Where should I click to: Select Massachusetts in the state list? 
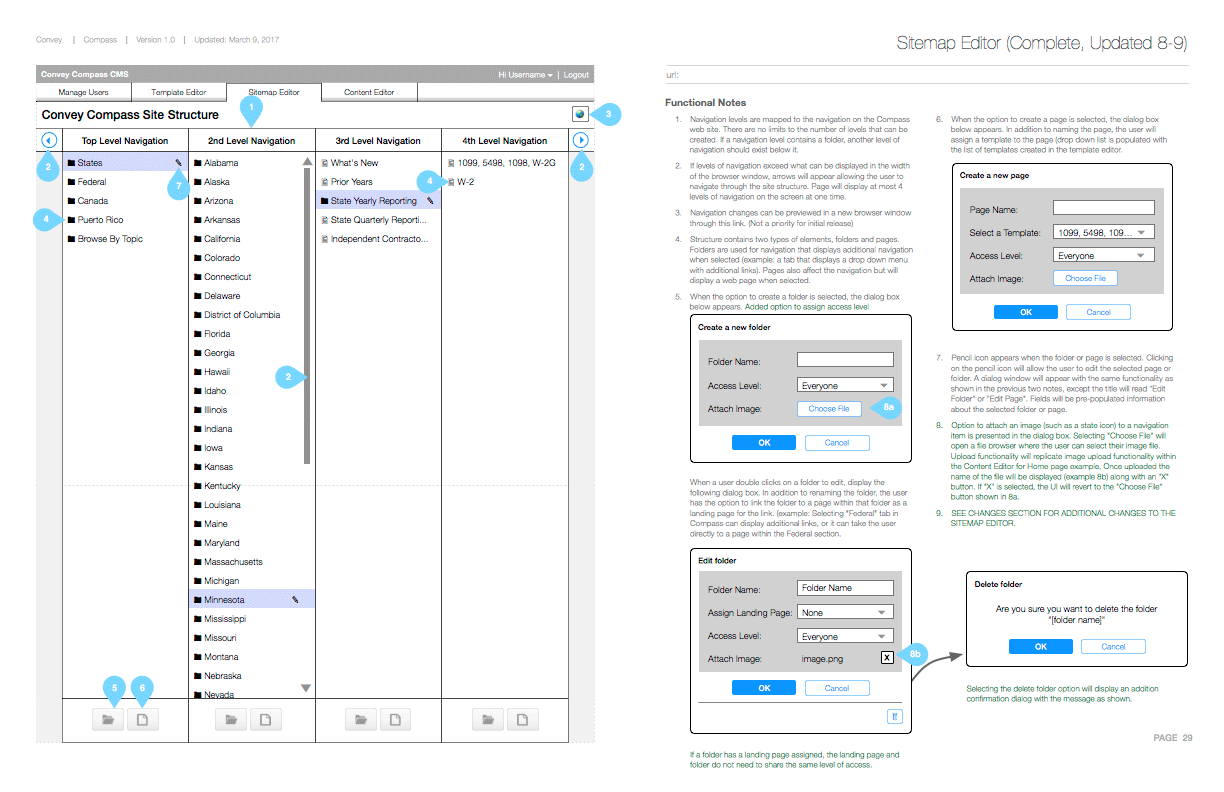pyautogui.click(x=233, y=562)
